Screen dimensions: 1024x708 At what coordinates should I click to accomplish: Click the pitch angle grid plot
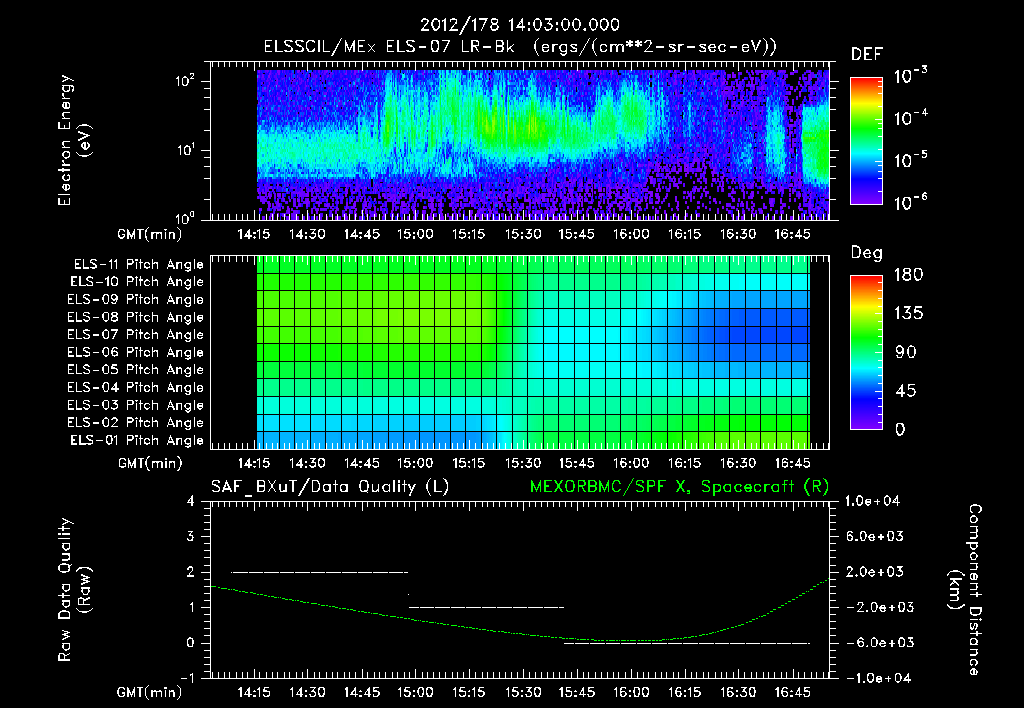[520, 352]
